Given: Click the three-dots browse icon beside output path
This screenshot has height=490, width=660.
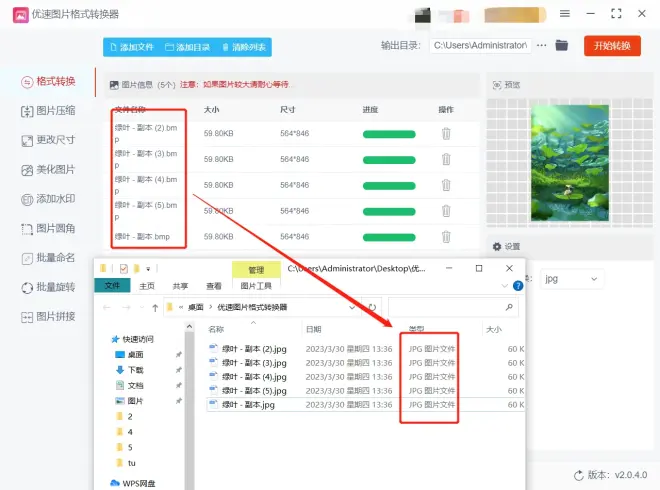Looking at the screenshot, I should coord(542,46).
